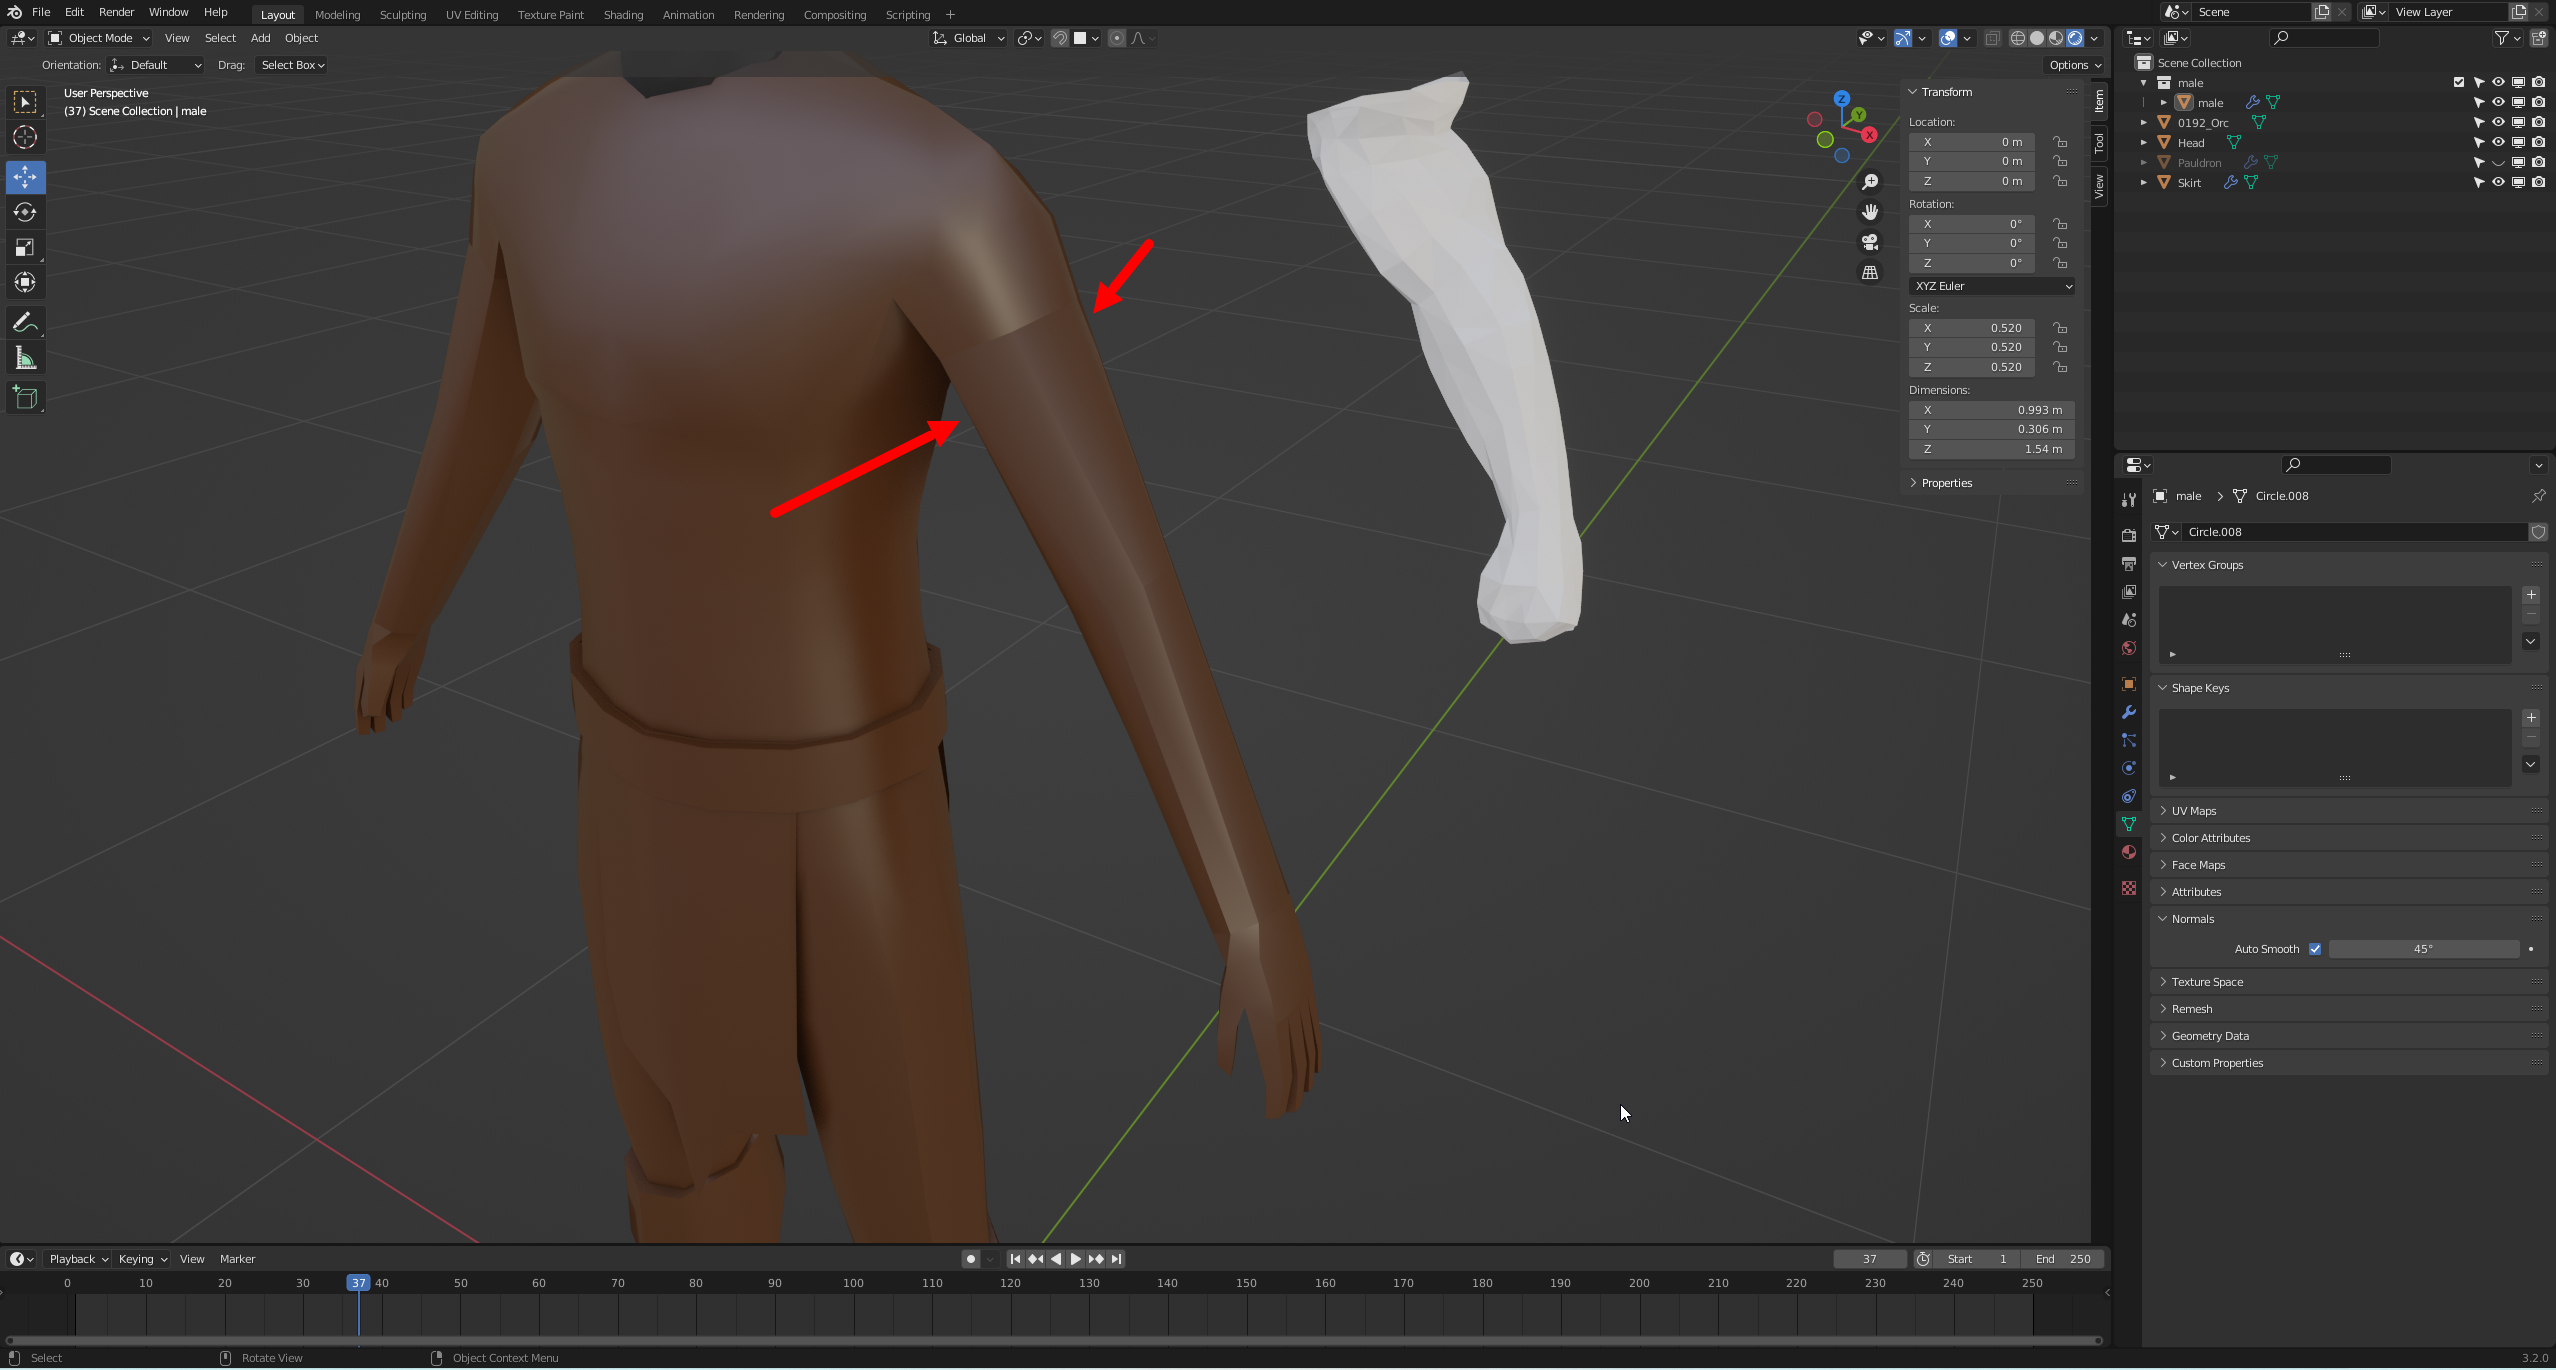Open the Render menu
This screenshot has height=1370, width=2556.
pos(116,12)
